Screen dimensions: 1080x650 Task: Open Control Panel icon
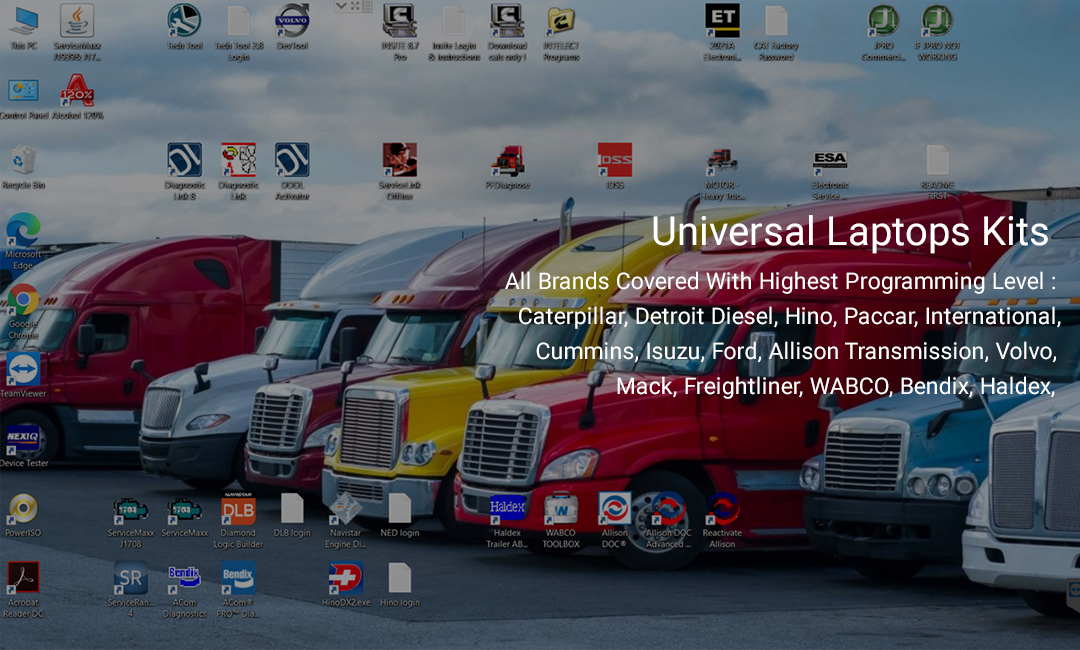point(23,98)
